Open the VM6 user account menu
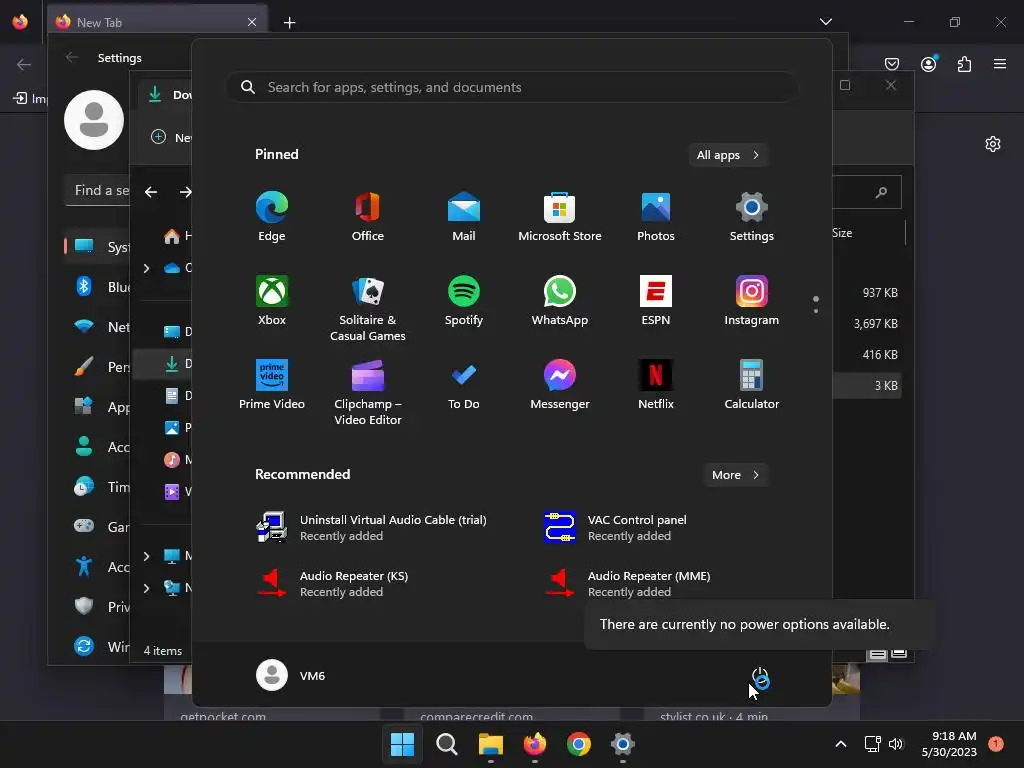The image size is (1024, 768). tap(291, 676)
